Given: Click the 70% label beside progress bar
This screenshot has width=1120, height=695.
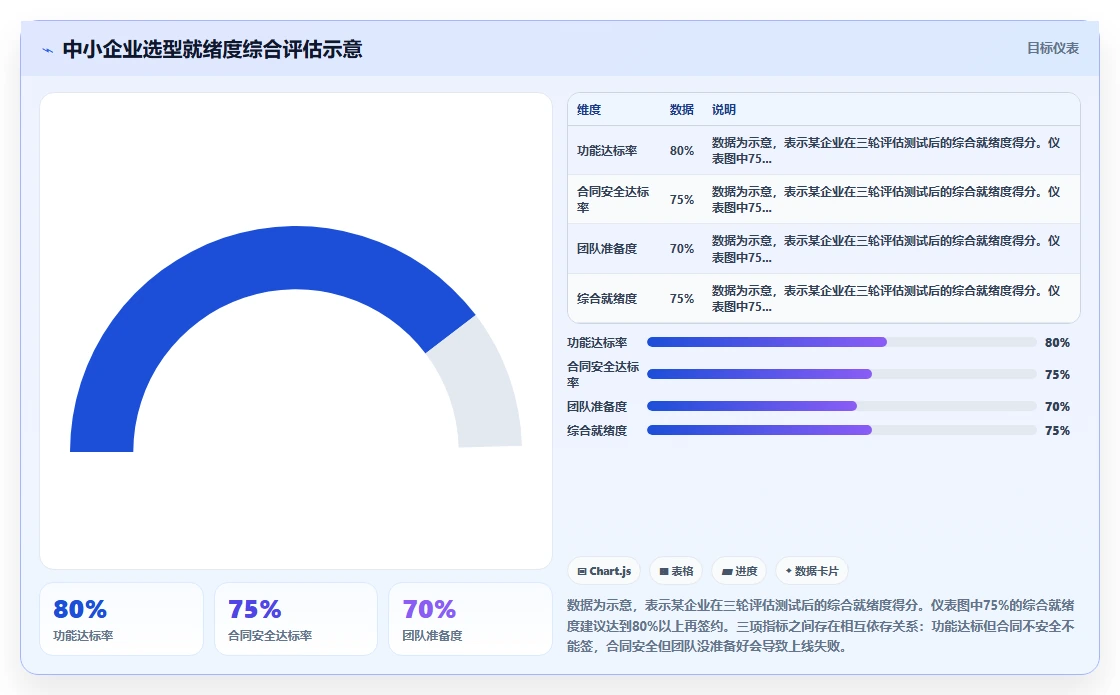Looking at the screenshot, I should click(x=1057, y=406).
